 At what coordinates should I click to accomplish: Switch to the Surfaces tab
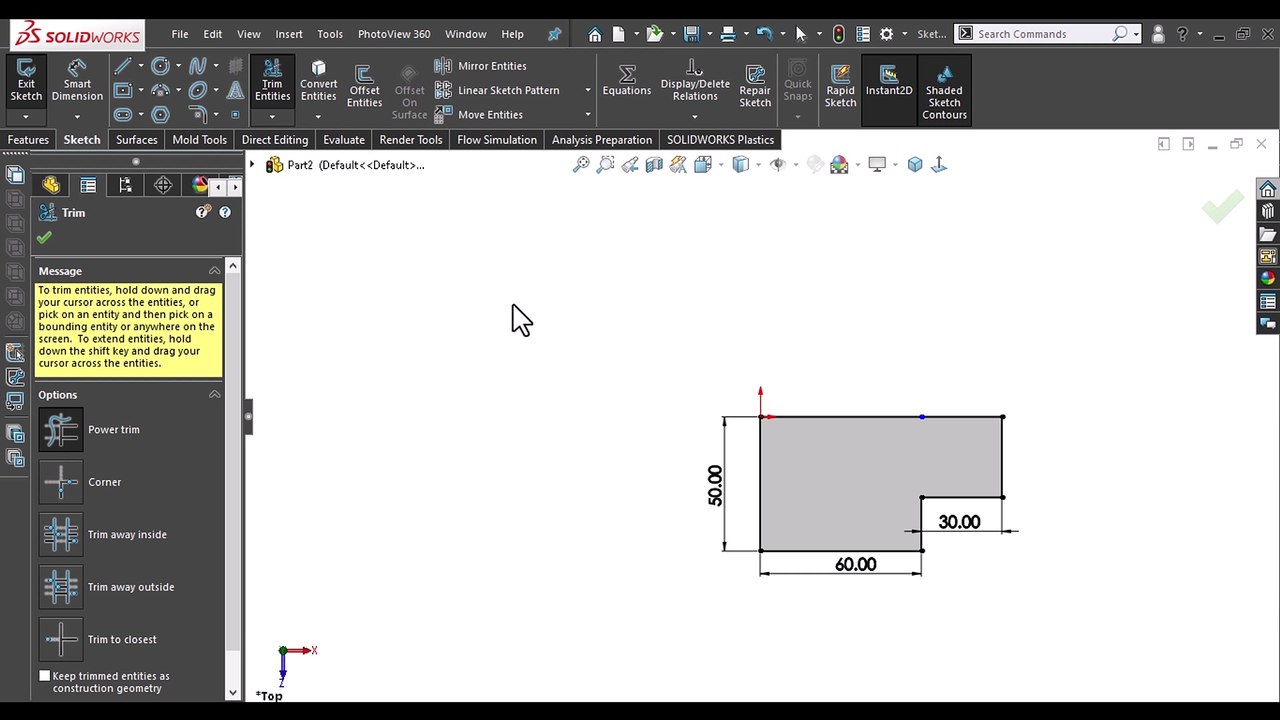coord(137,140)
